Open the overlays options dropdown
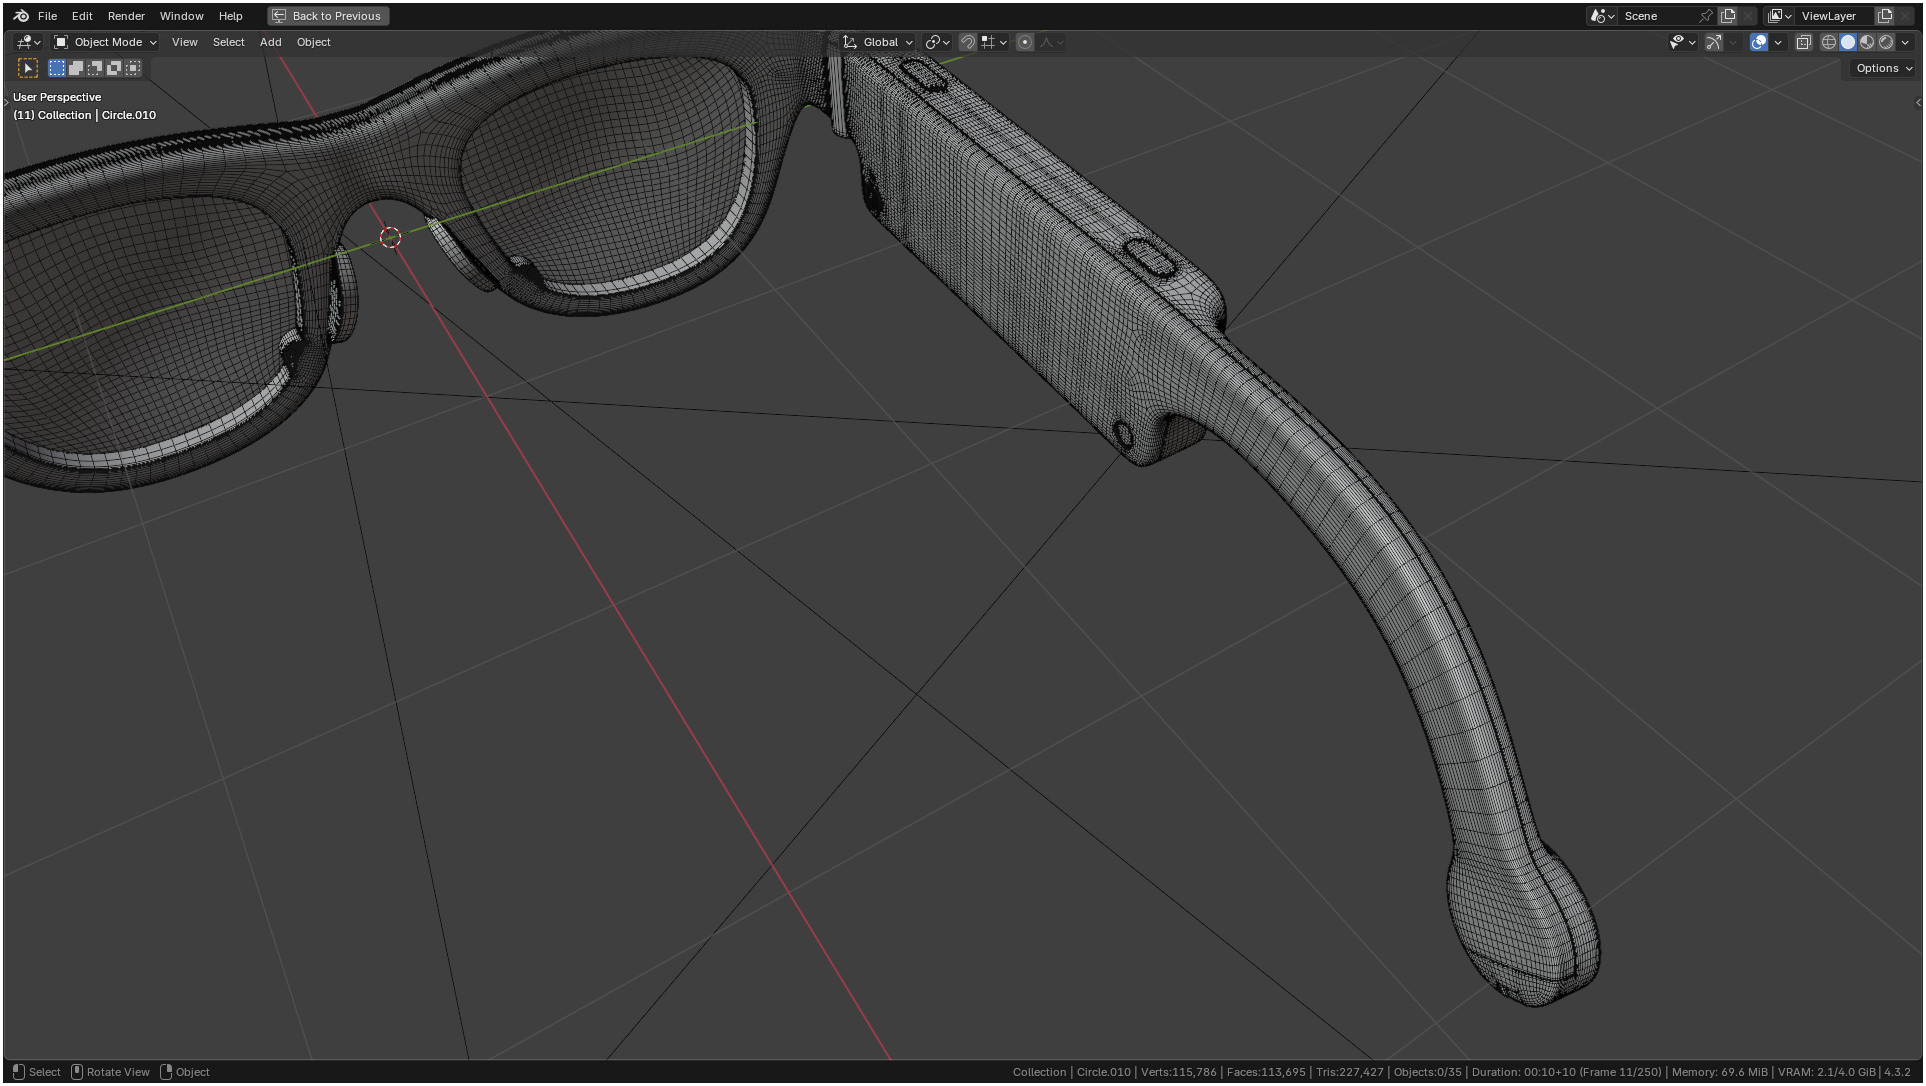1926x1086 pixels. (1778, 42)
